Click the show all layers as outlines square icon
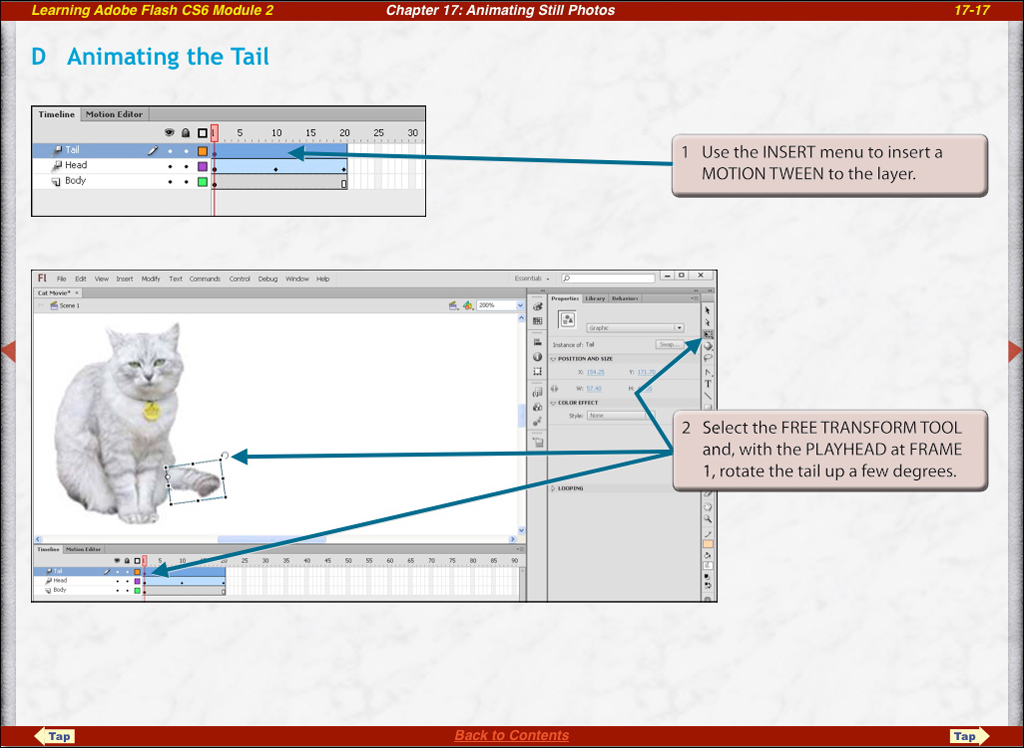 202,133
